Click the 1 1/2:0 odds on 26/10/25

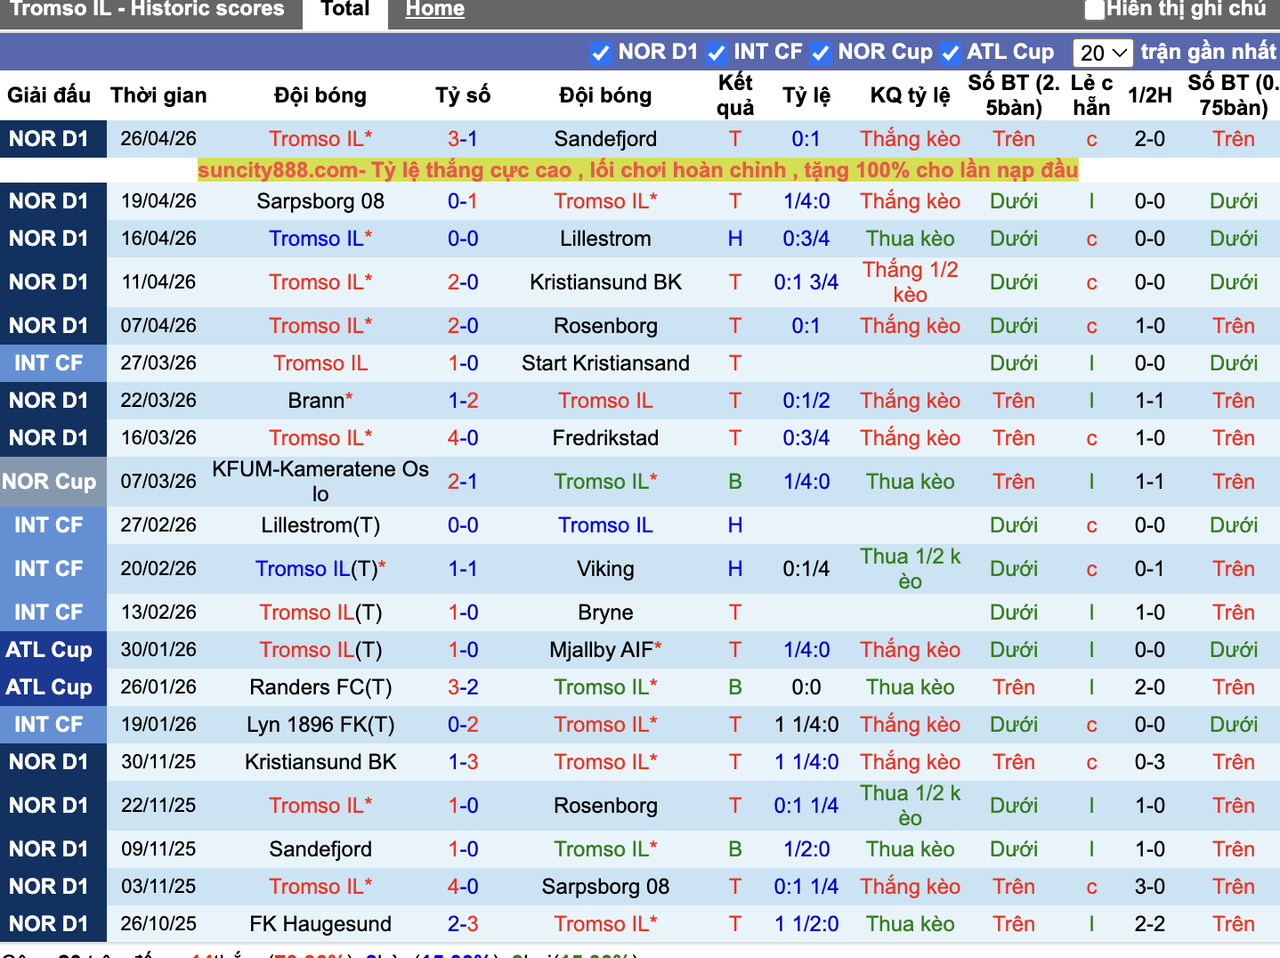[806, 924]
